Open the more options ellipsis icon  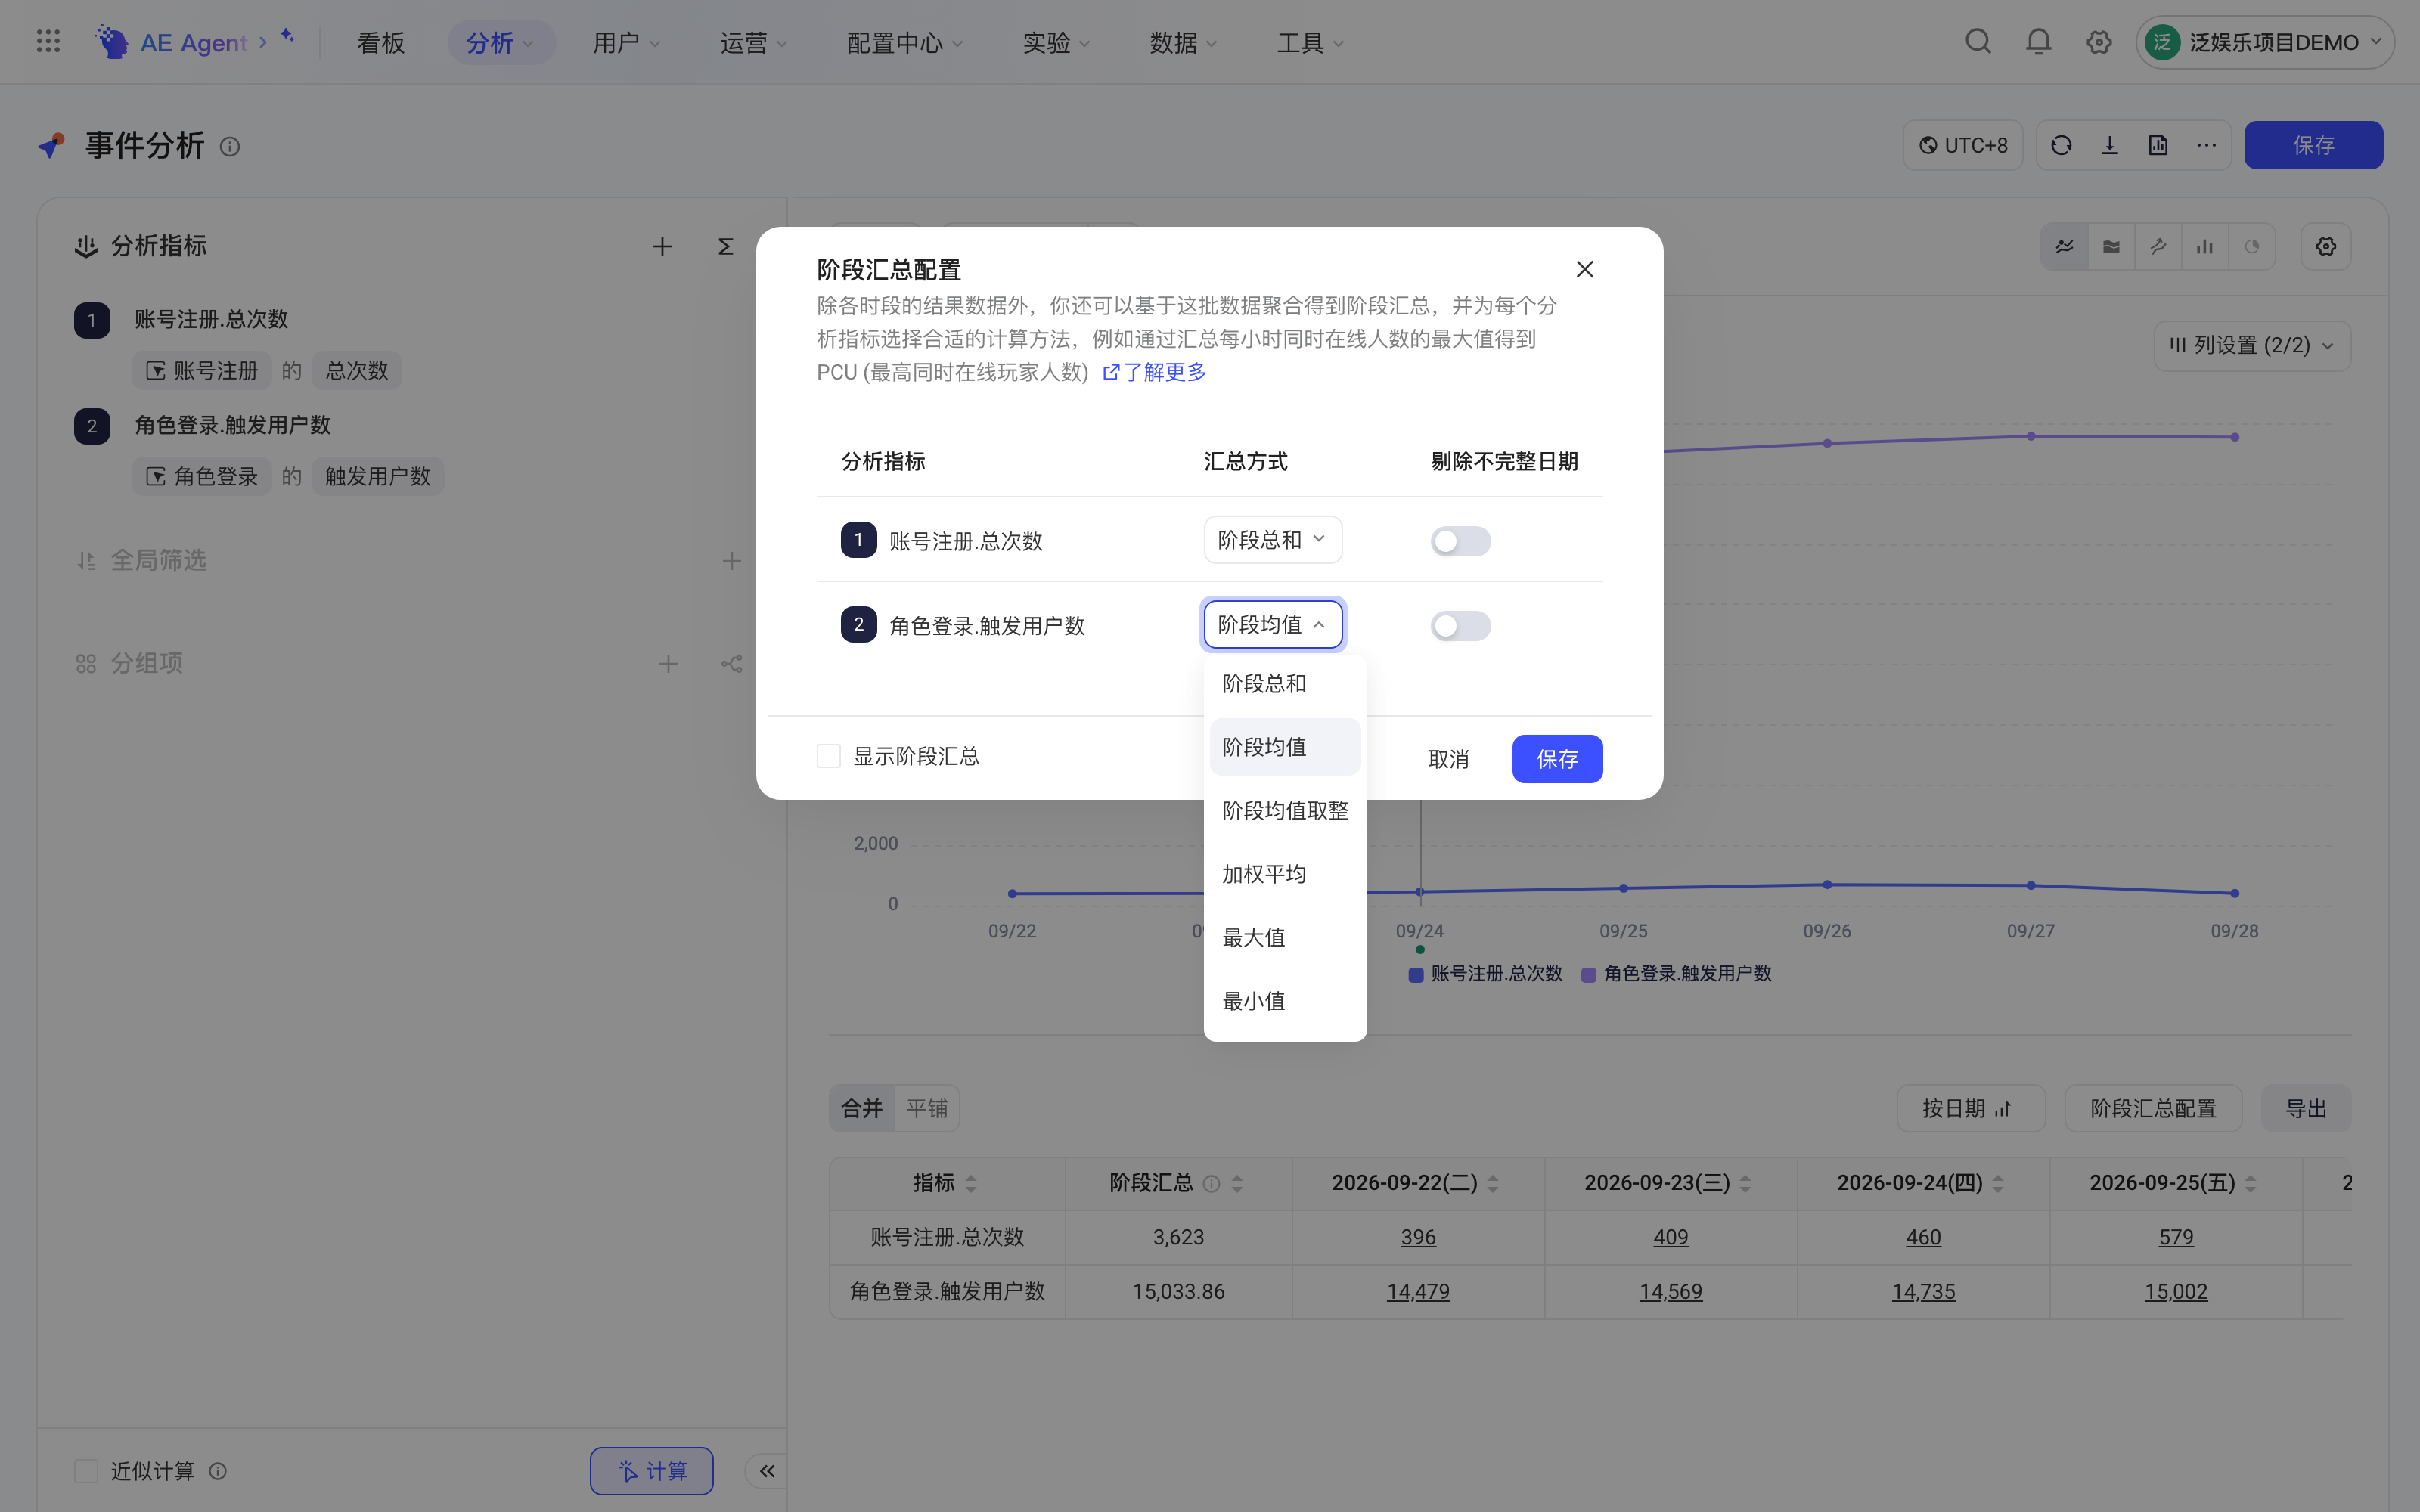[2206, 146]
